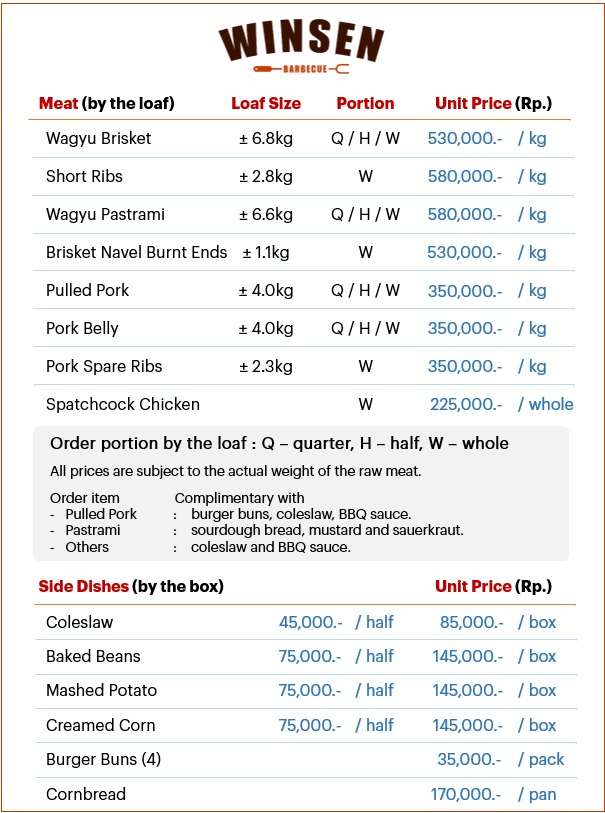Click the Winsen Barbecue logo
This screenshot has width=605, height=813.
tap(301, 44)
